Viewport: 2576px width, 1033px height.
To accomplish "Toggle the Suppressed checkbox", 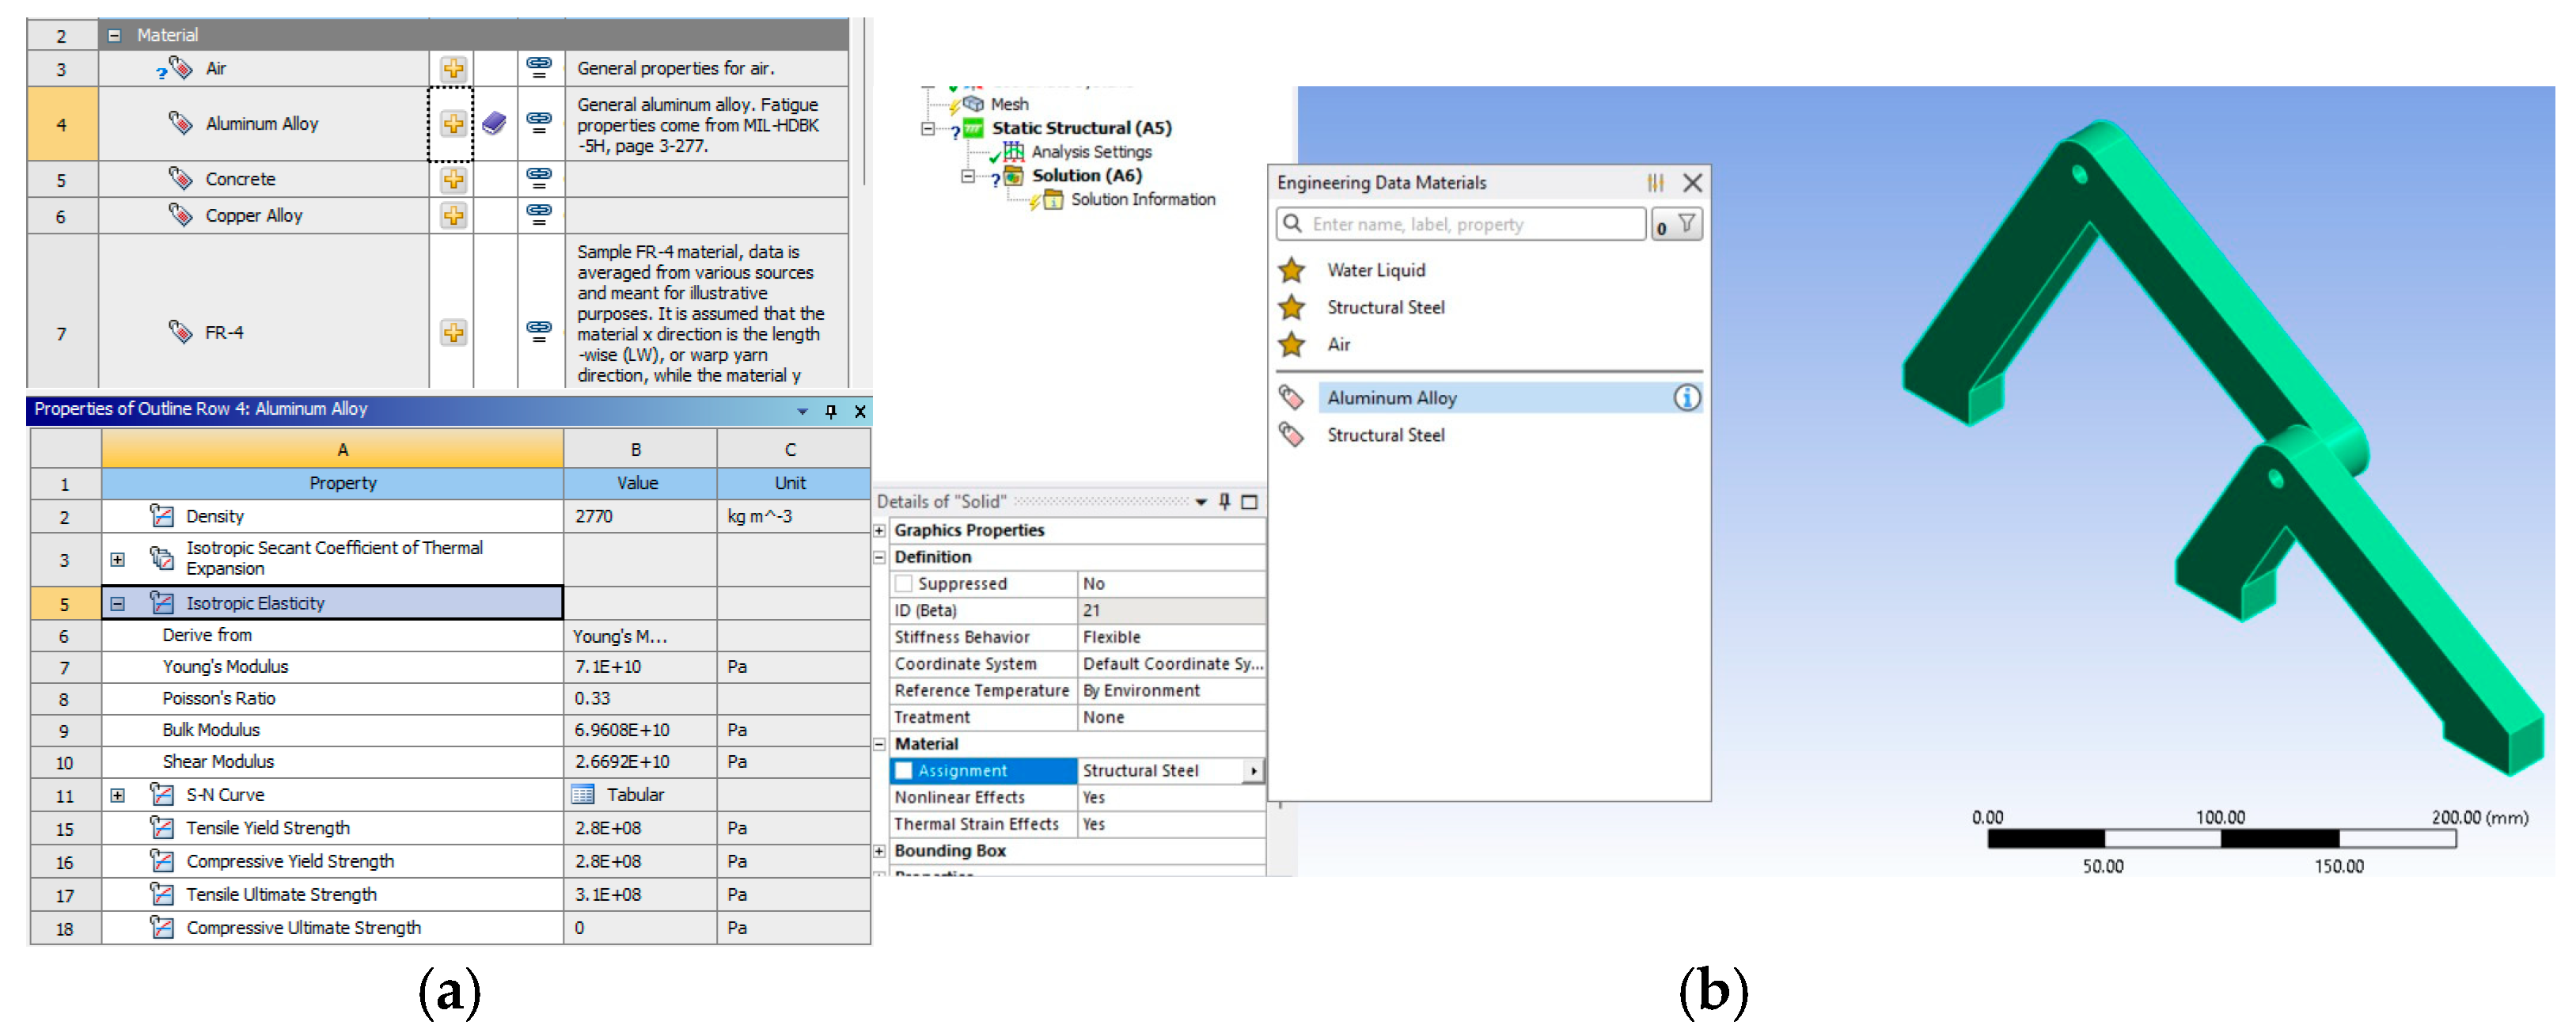I will [904, 583].
